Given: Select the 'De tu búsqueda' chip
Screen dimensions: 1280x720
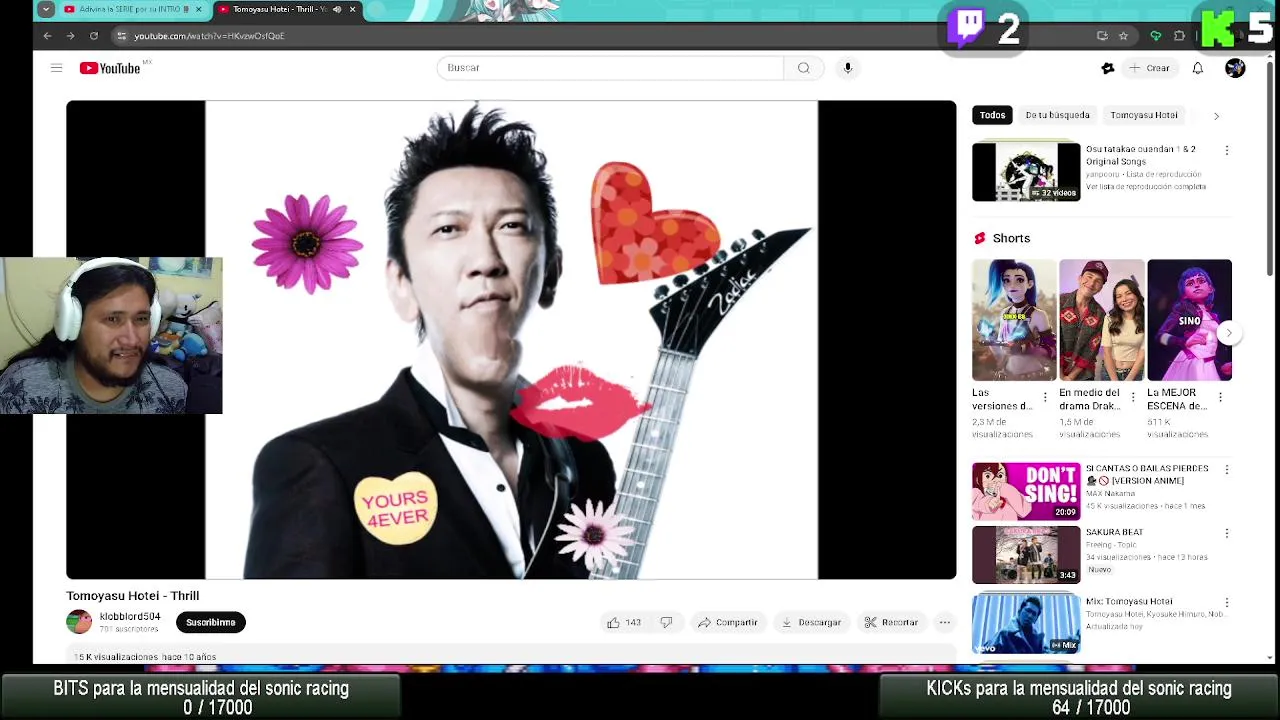Looking at the screenshot, I should point(1057,115).
